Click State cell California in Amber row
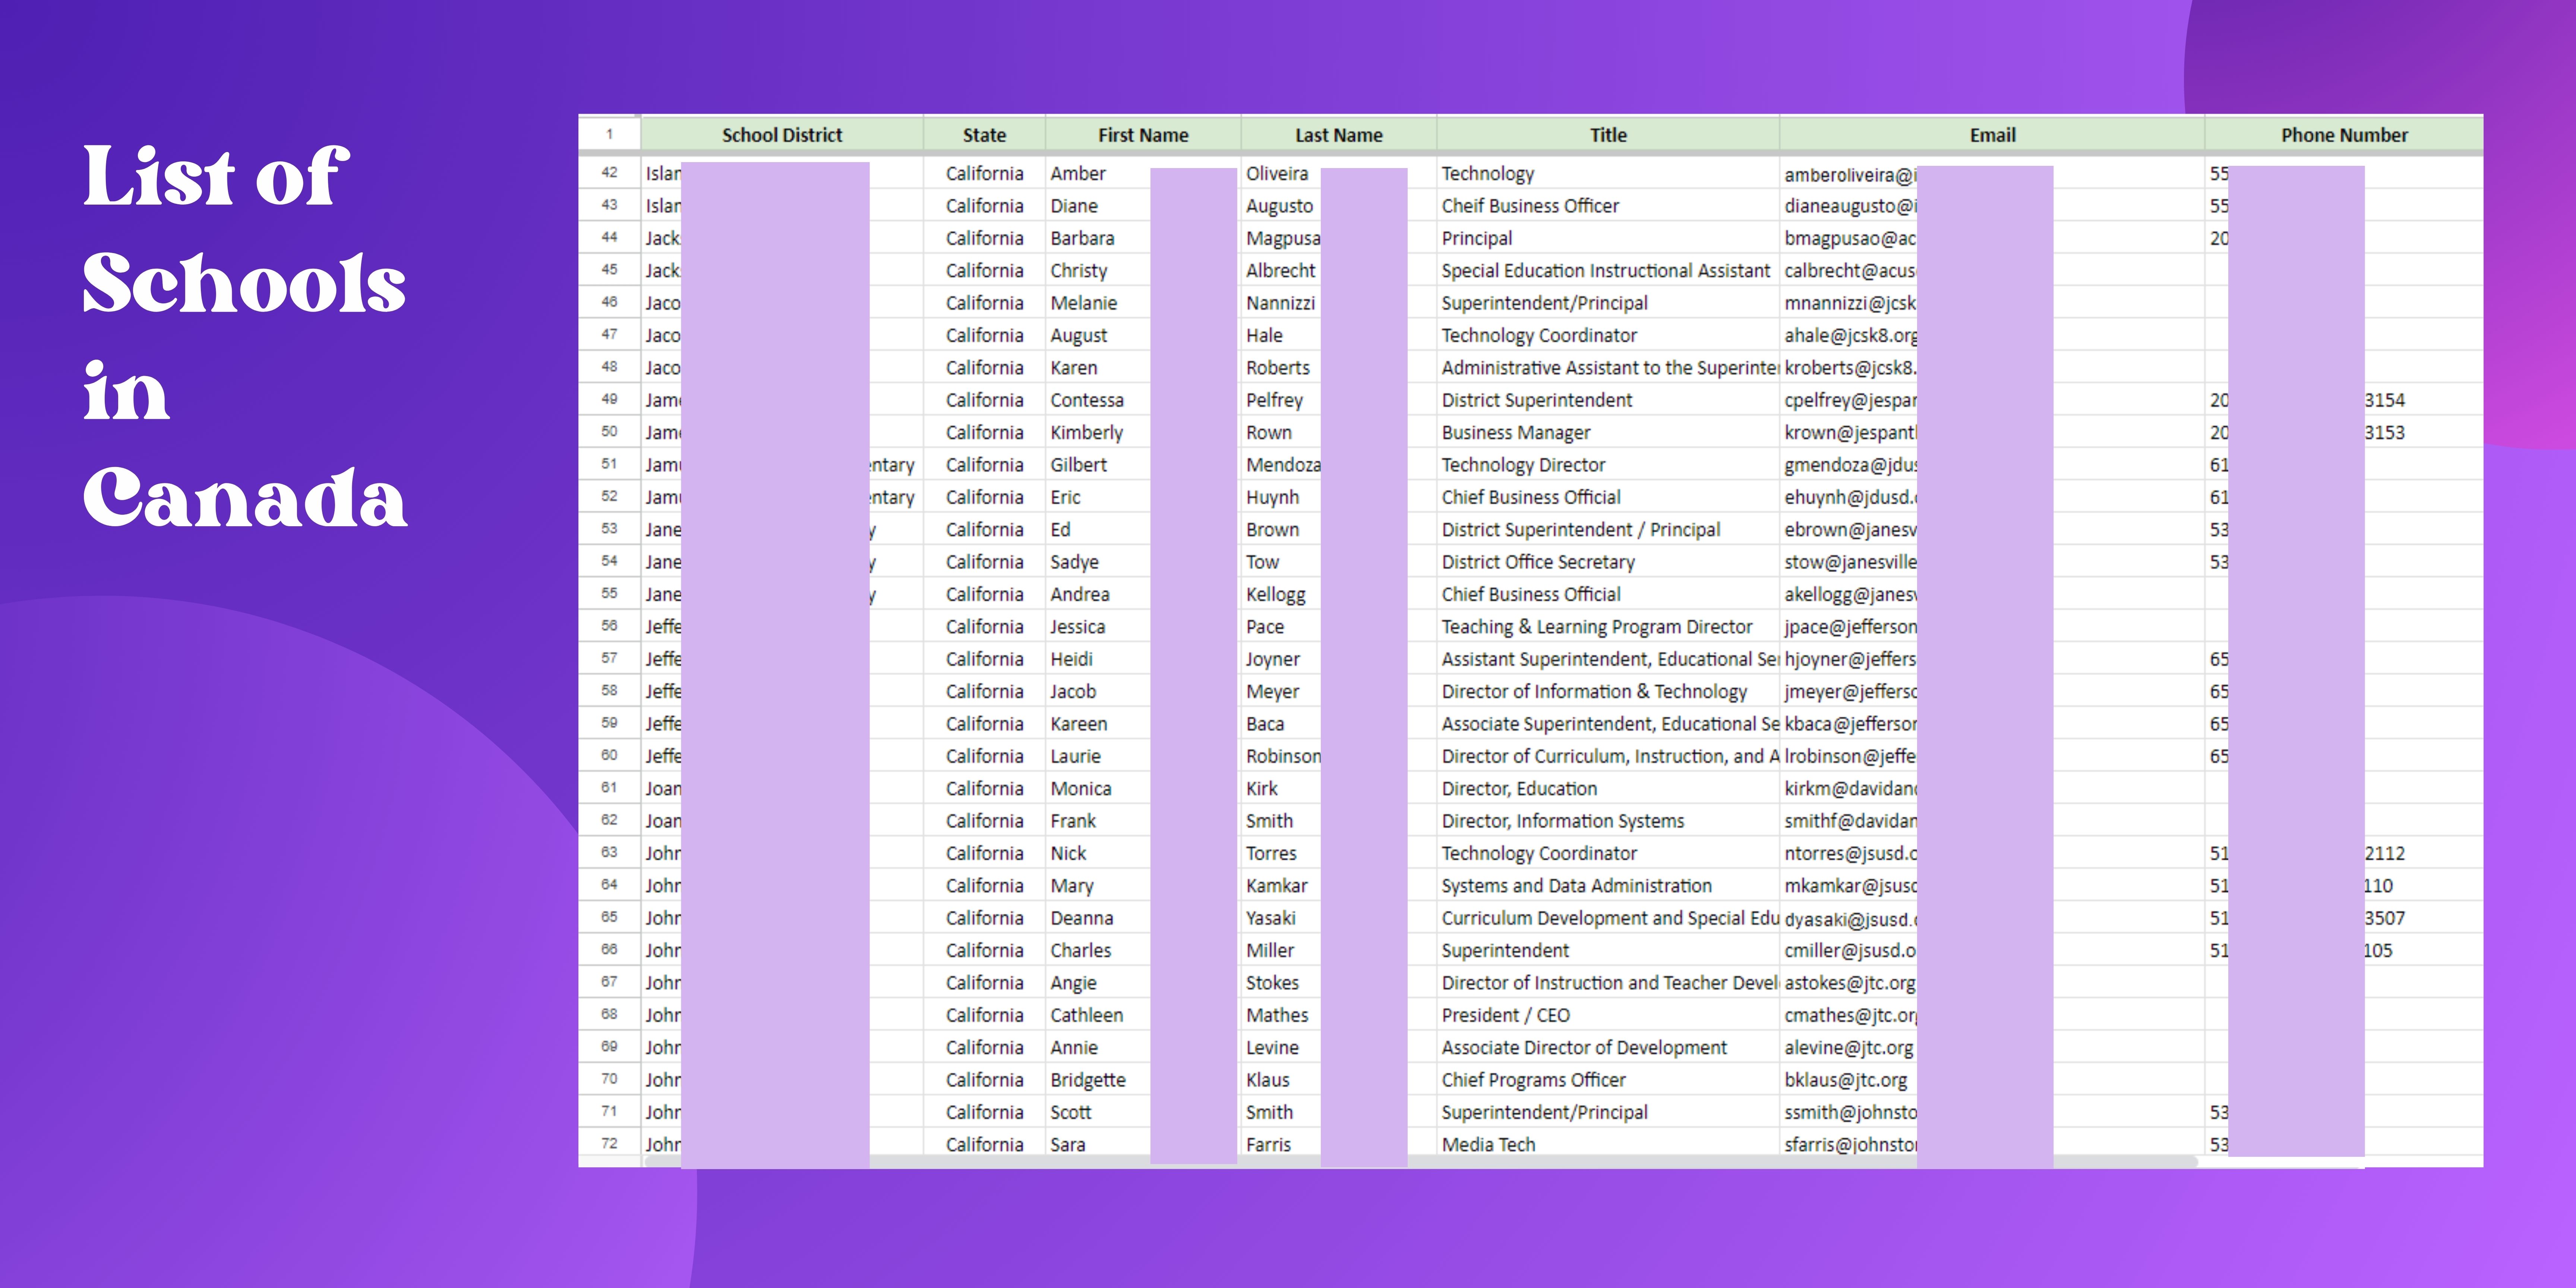Image resolution: width=2576 pixels, height=1288 pixels. click(984, 173)
